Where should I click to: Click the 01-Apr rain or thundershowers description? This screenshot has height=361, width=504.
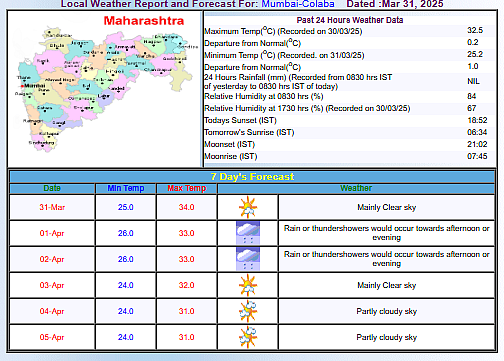tap(387, 233)
